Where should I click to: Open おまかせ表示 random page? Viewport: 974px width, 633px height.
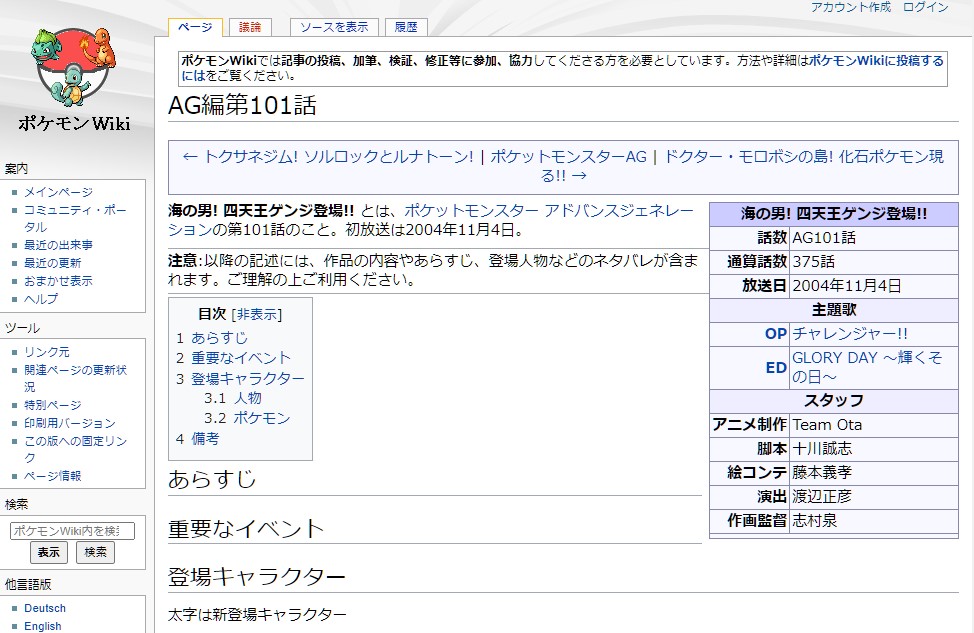tap(58, 281)
